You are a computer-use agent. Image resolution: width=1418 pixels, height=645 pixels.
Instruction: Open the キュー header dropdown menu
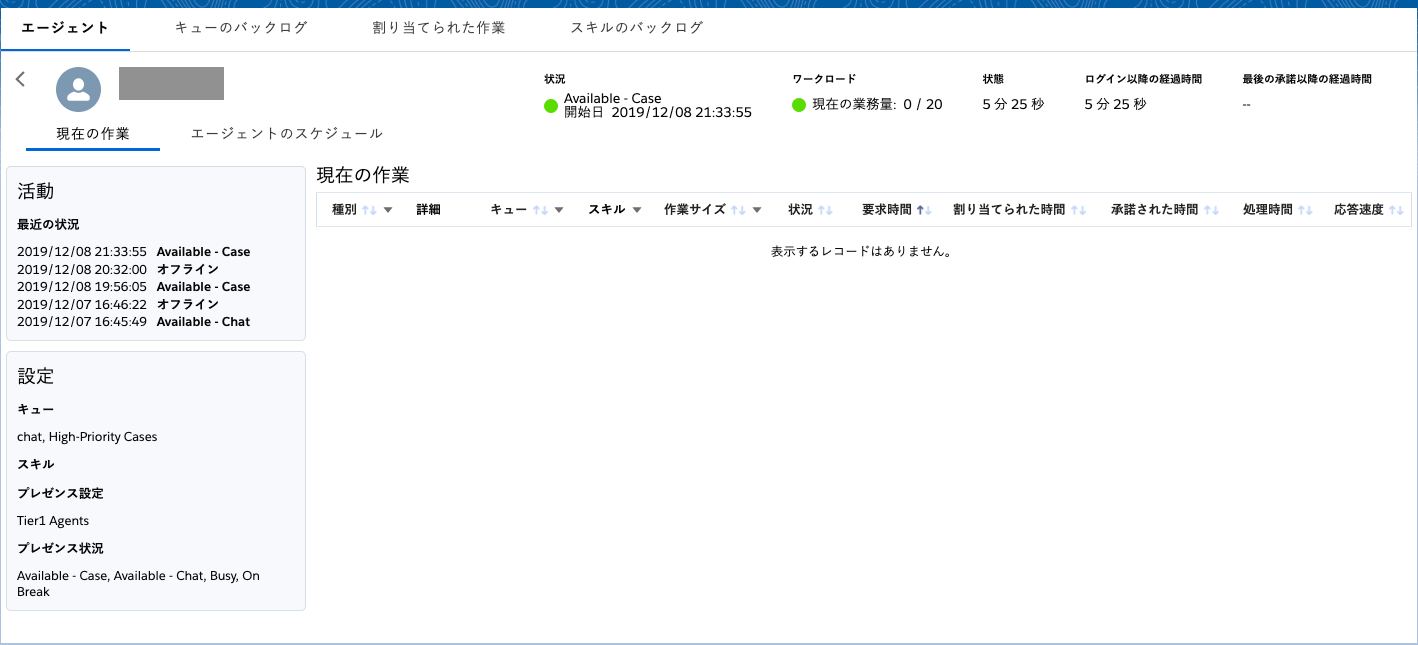pos(558,209)
